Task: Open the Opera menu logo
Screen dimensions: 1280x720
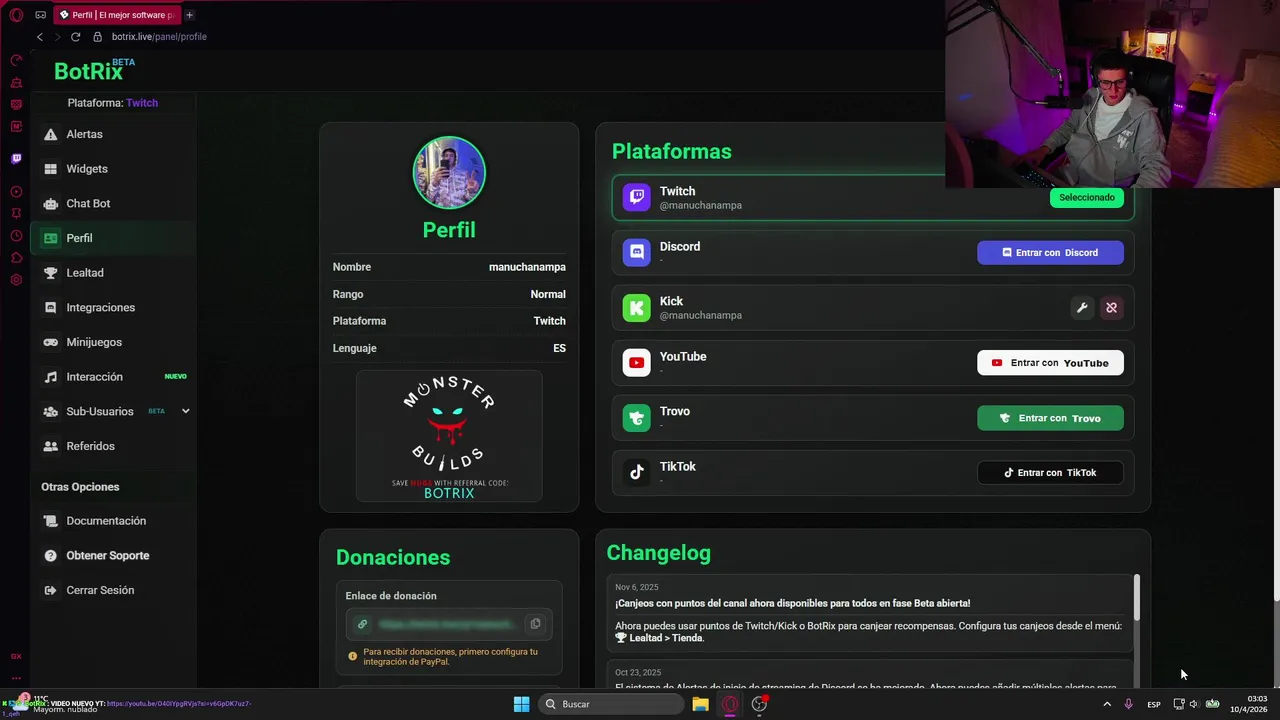Action: pos(16,15)
